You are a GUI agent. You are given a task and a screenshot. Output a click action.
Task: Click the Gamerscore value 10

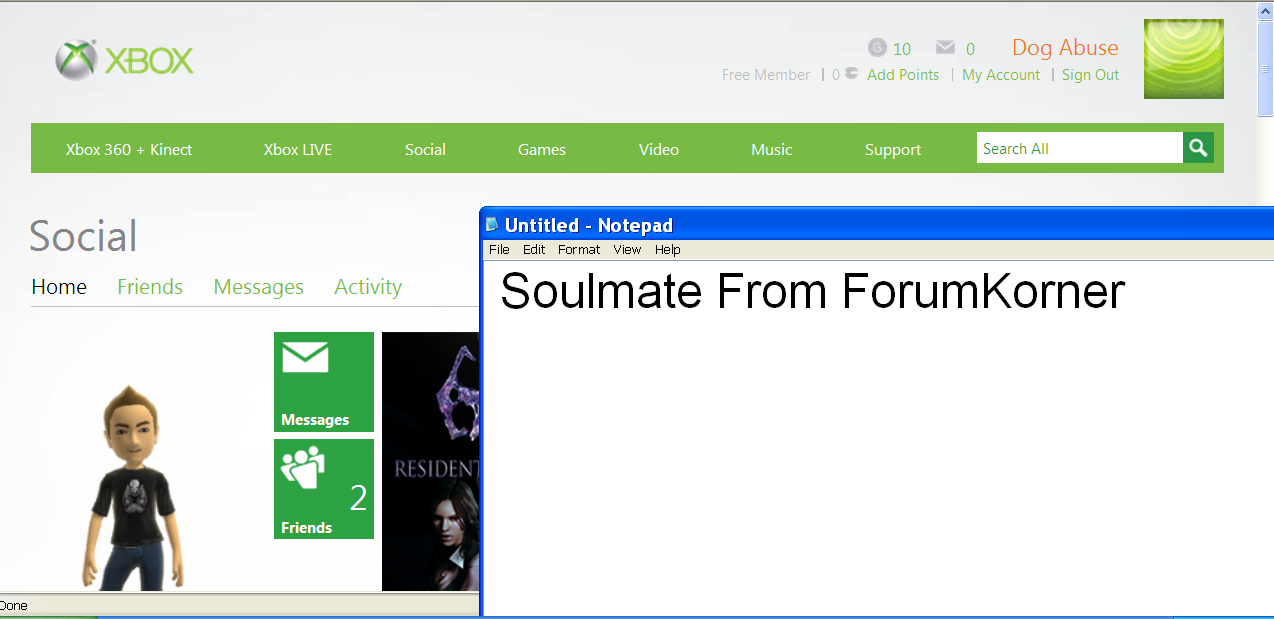point(902,48)
